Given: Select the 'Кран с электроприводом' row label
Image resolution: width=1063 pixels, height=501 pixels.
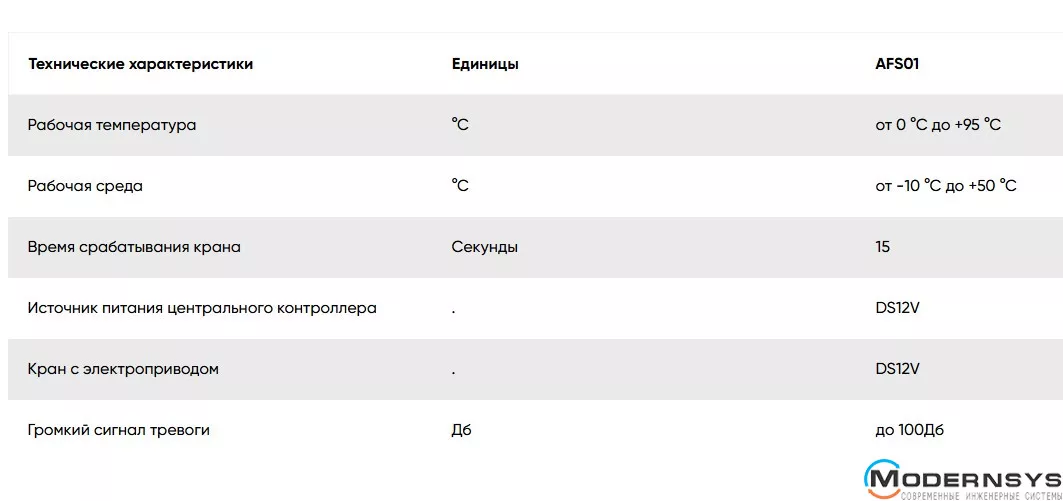Looking at the screenshot, I should [x=123, y=369].
